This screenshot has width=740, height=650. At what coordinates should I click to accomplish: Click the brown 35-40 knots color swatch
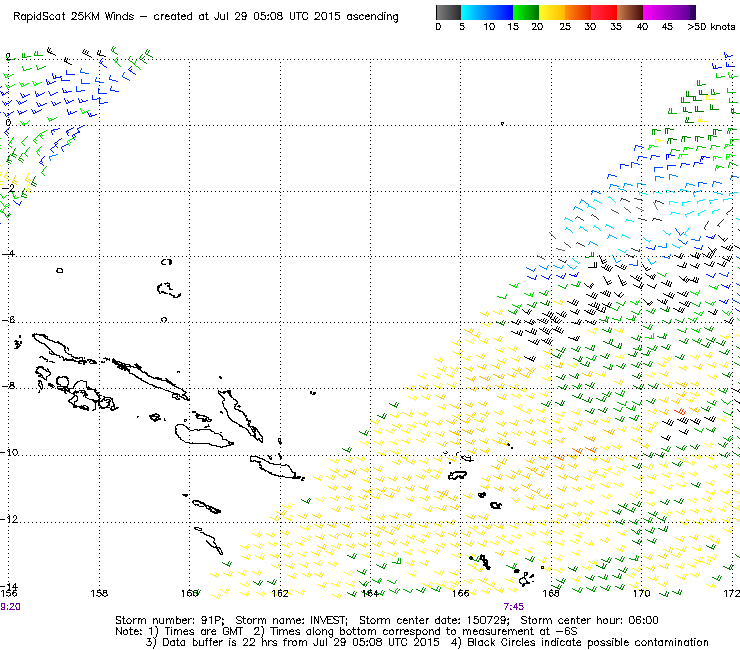630,12
